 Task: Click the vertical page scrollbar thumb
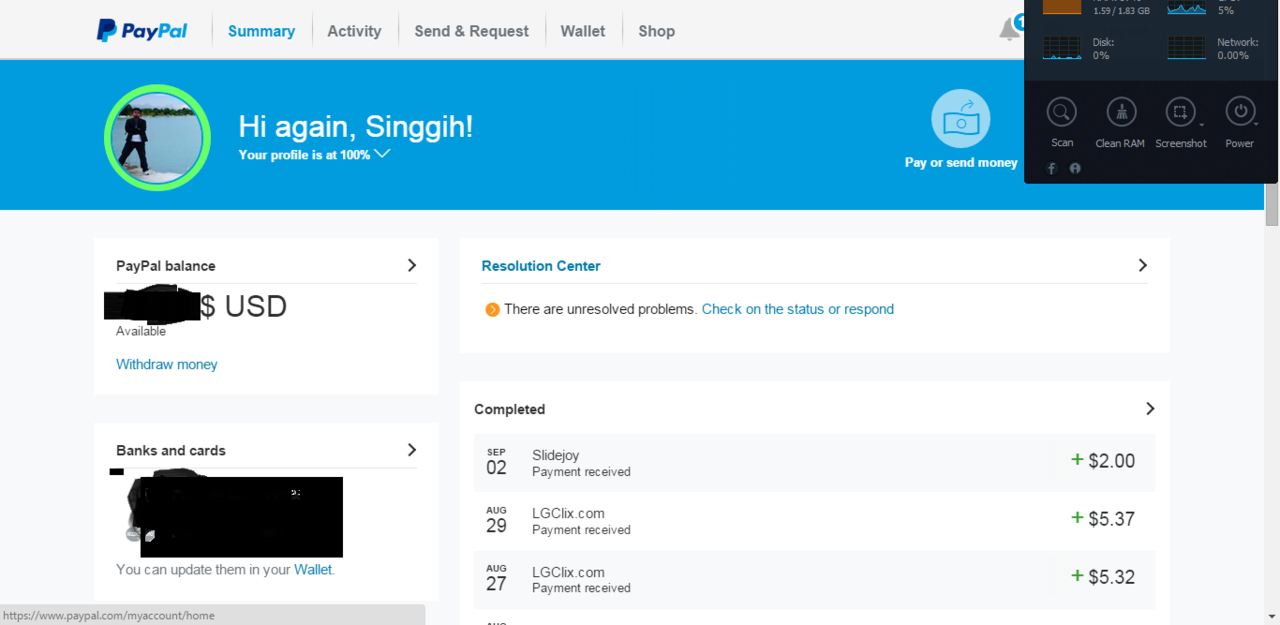(x=1272, y=203)
